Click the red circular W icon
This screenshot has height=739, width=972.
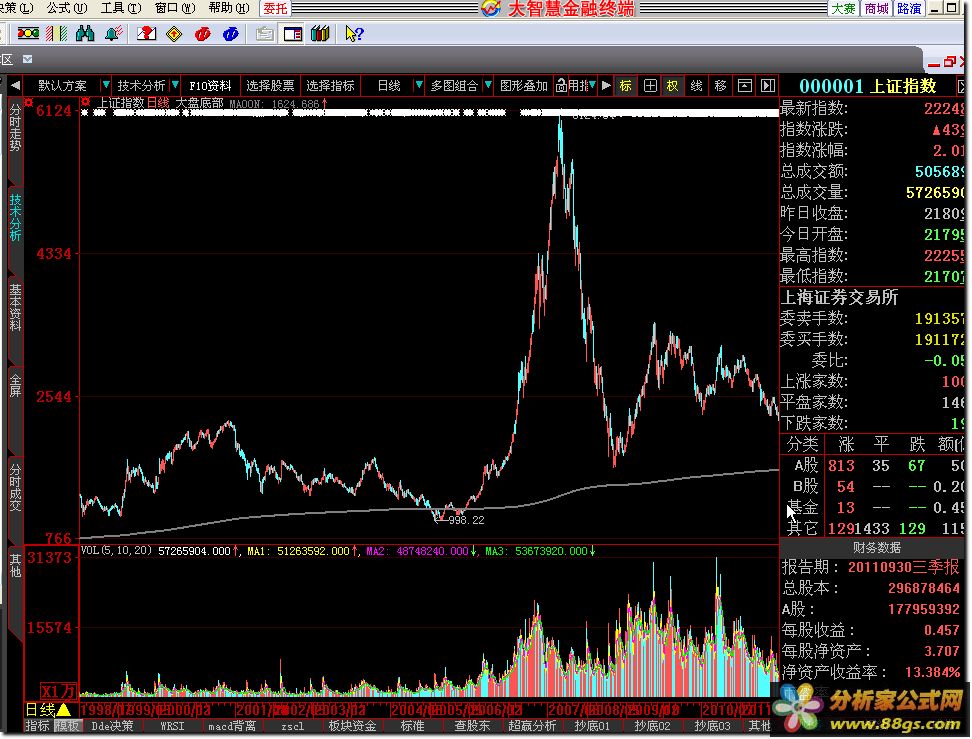(203, 33)
